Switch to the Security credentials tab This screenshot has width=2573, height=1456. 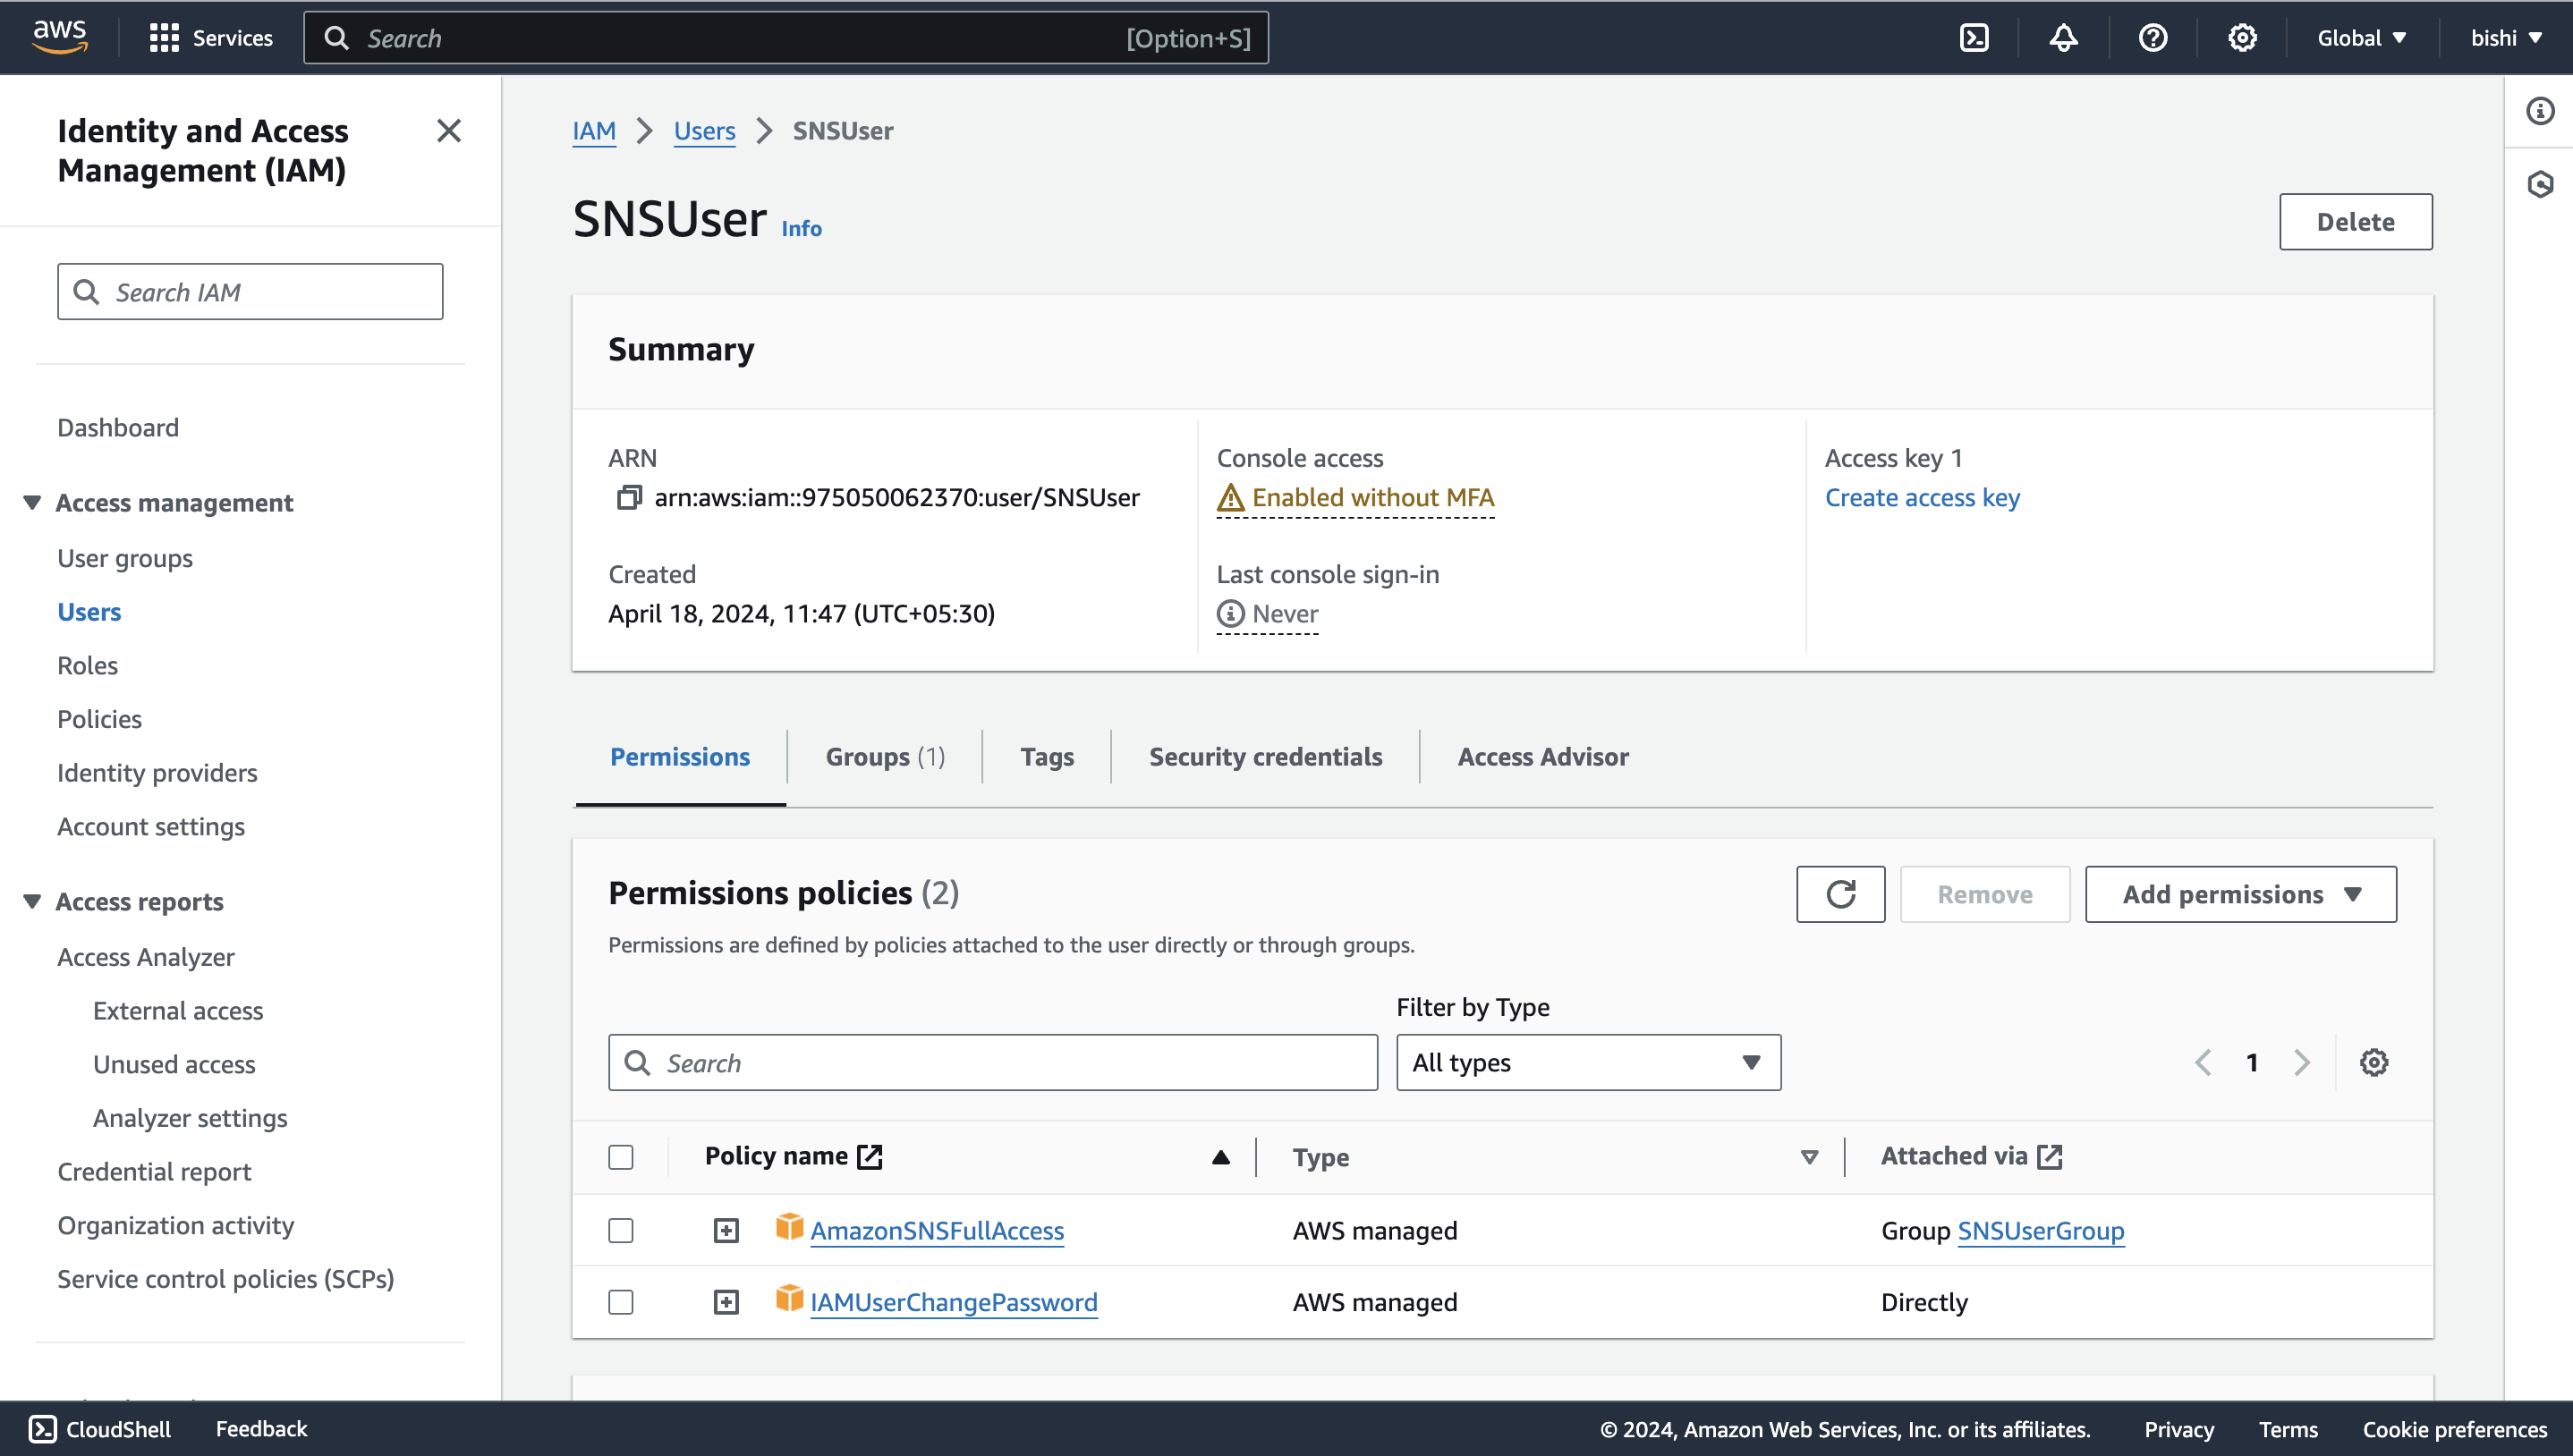1265,757
